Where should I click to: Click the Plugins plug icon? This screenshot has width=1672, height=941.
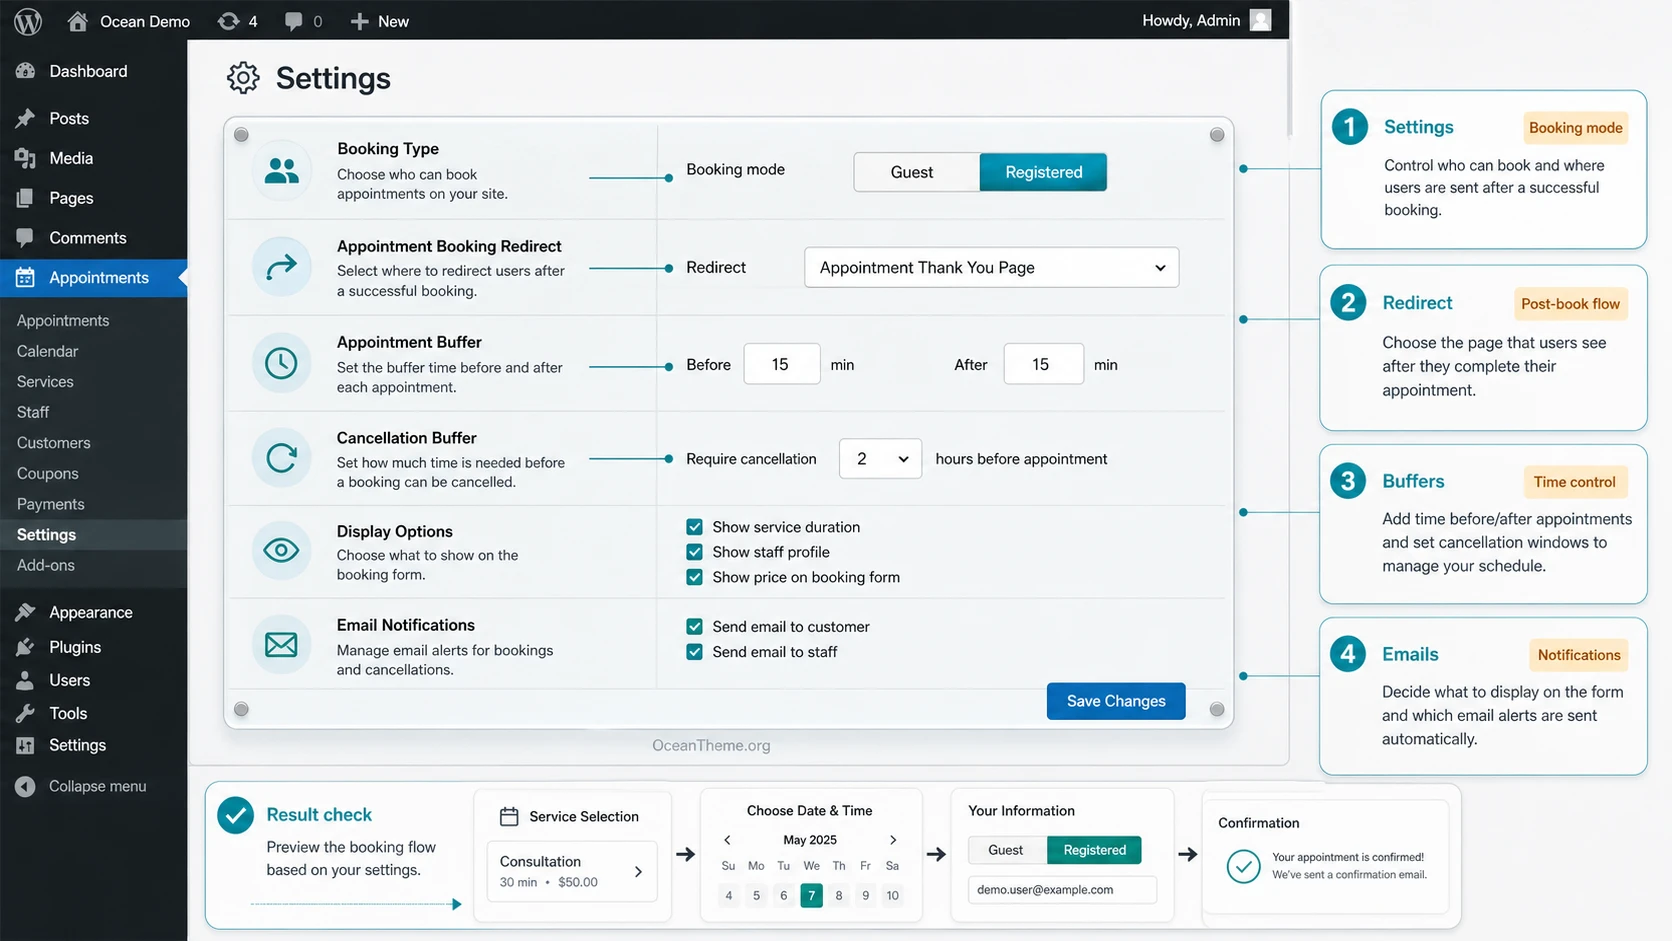pyautogui.click(x=26, y=647)
